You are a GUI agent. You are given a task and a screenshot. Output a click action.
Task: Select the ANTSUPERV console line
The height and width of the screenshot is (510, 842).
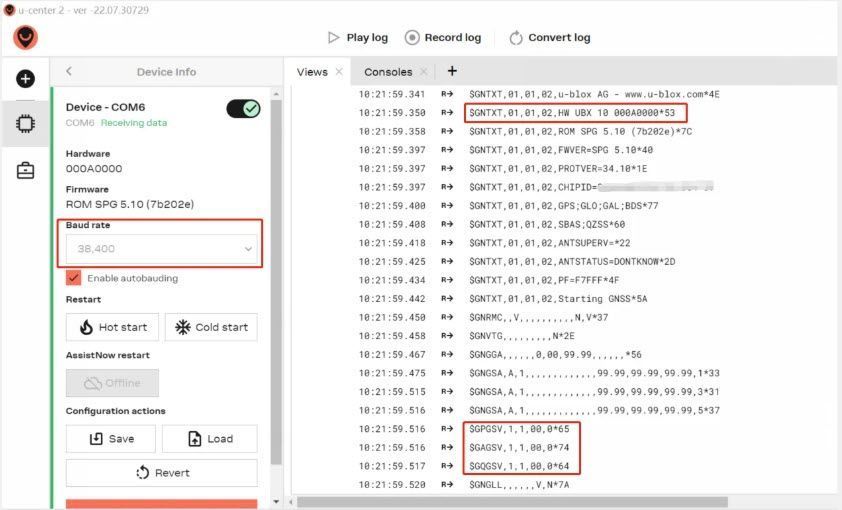(x=549, y=243)
